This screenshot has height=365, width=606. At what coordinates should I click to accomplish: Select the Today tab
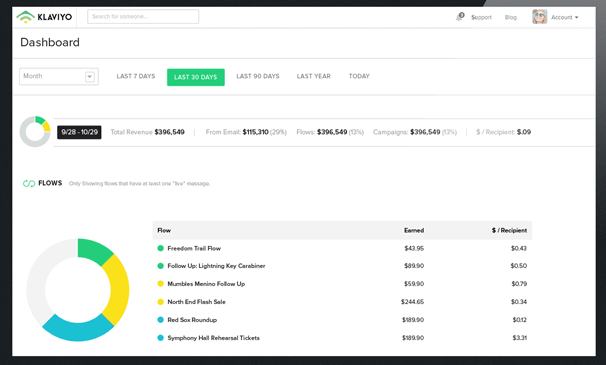click(x=359, y=76)
